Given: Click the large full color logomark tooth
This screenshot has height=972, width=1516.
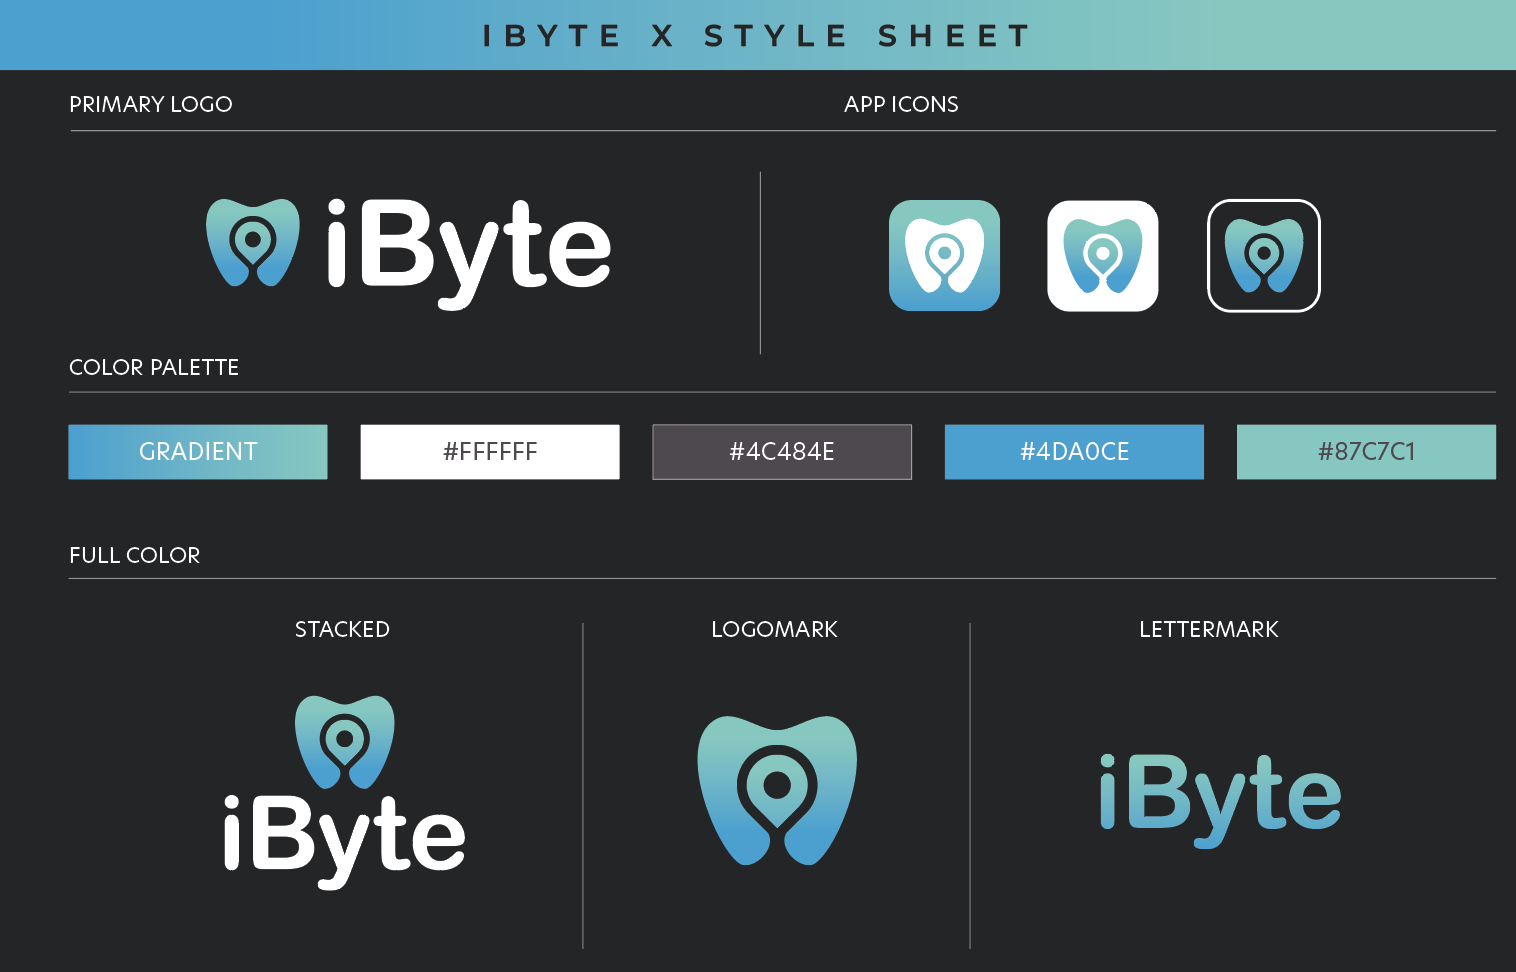Looking at the screenshot, I should click(777, 791).
